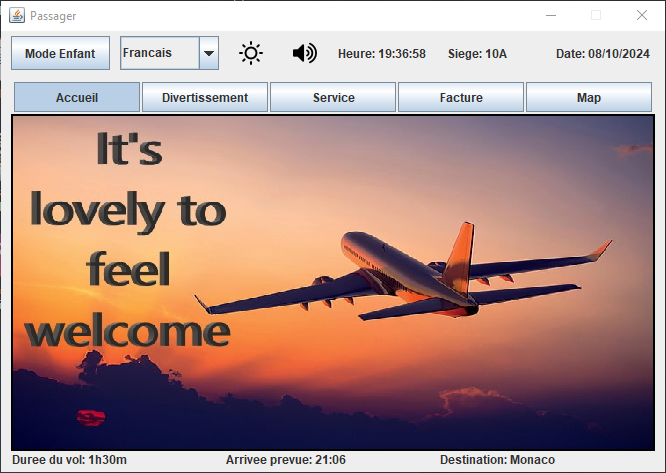Image resolution: width=666 pixels, height=473 pixels.
Task: Click the Heure: 19:36:58 label
Action: pos(382,54)
